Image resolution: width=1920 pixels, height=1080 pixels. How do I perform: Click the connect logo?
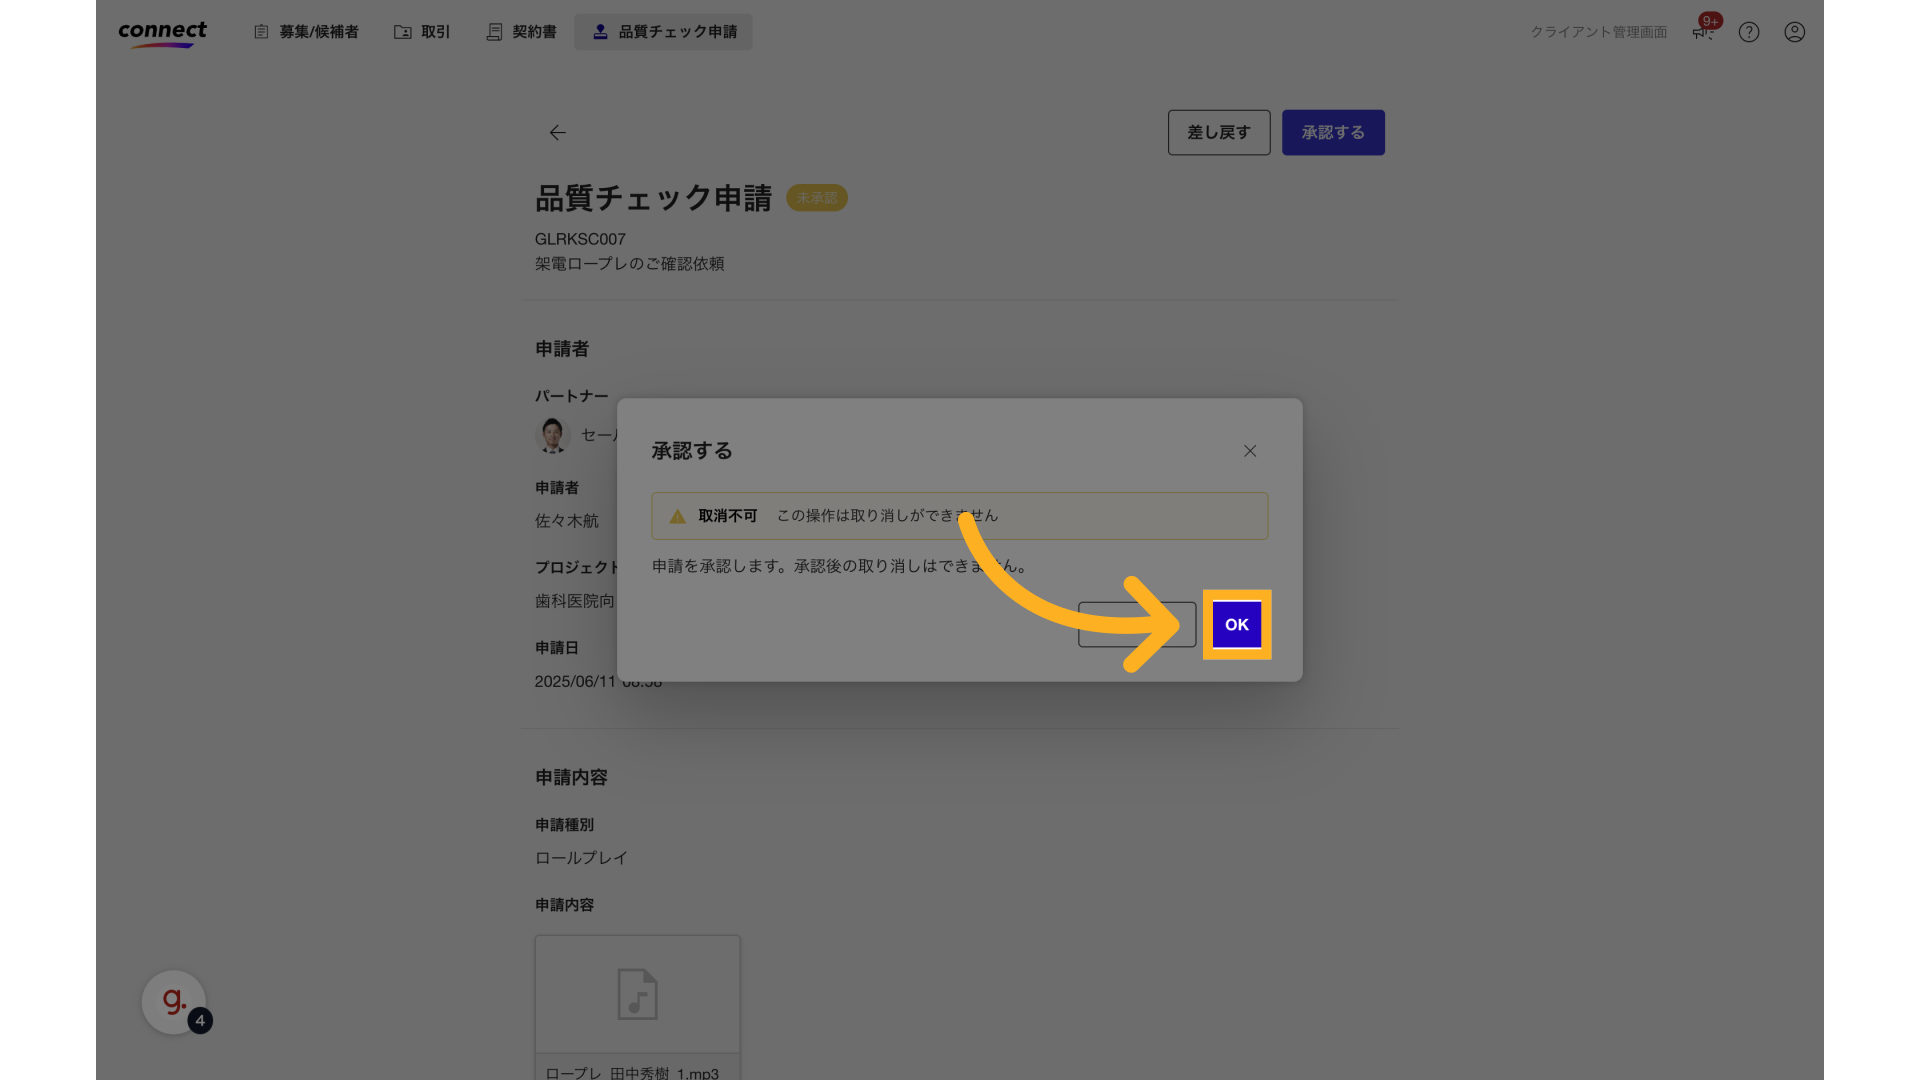(162, 33)
